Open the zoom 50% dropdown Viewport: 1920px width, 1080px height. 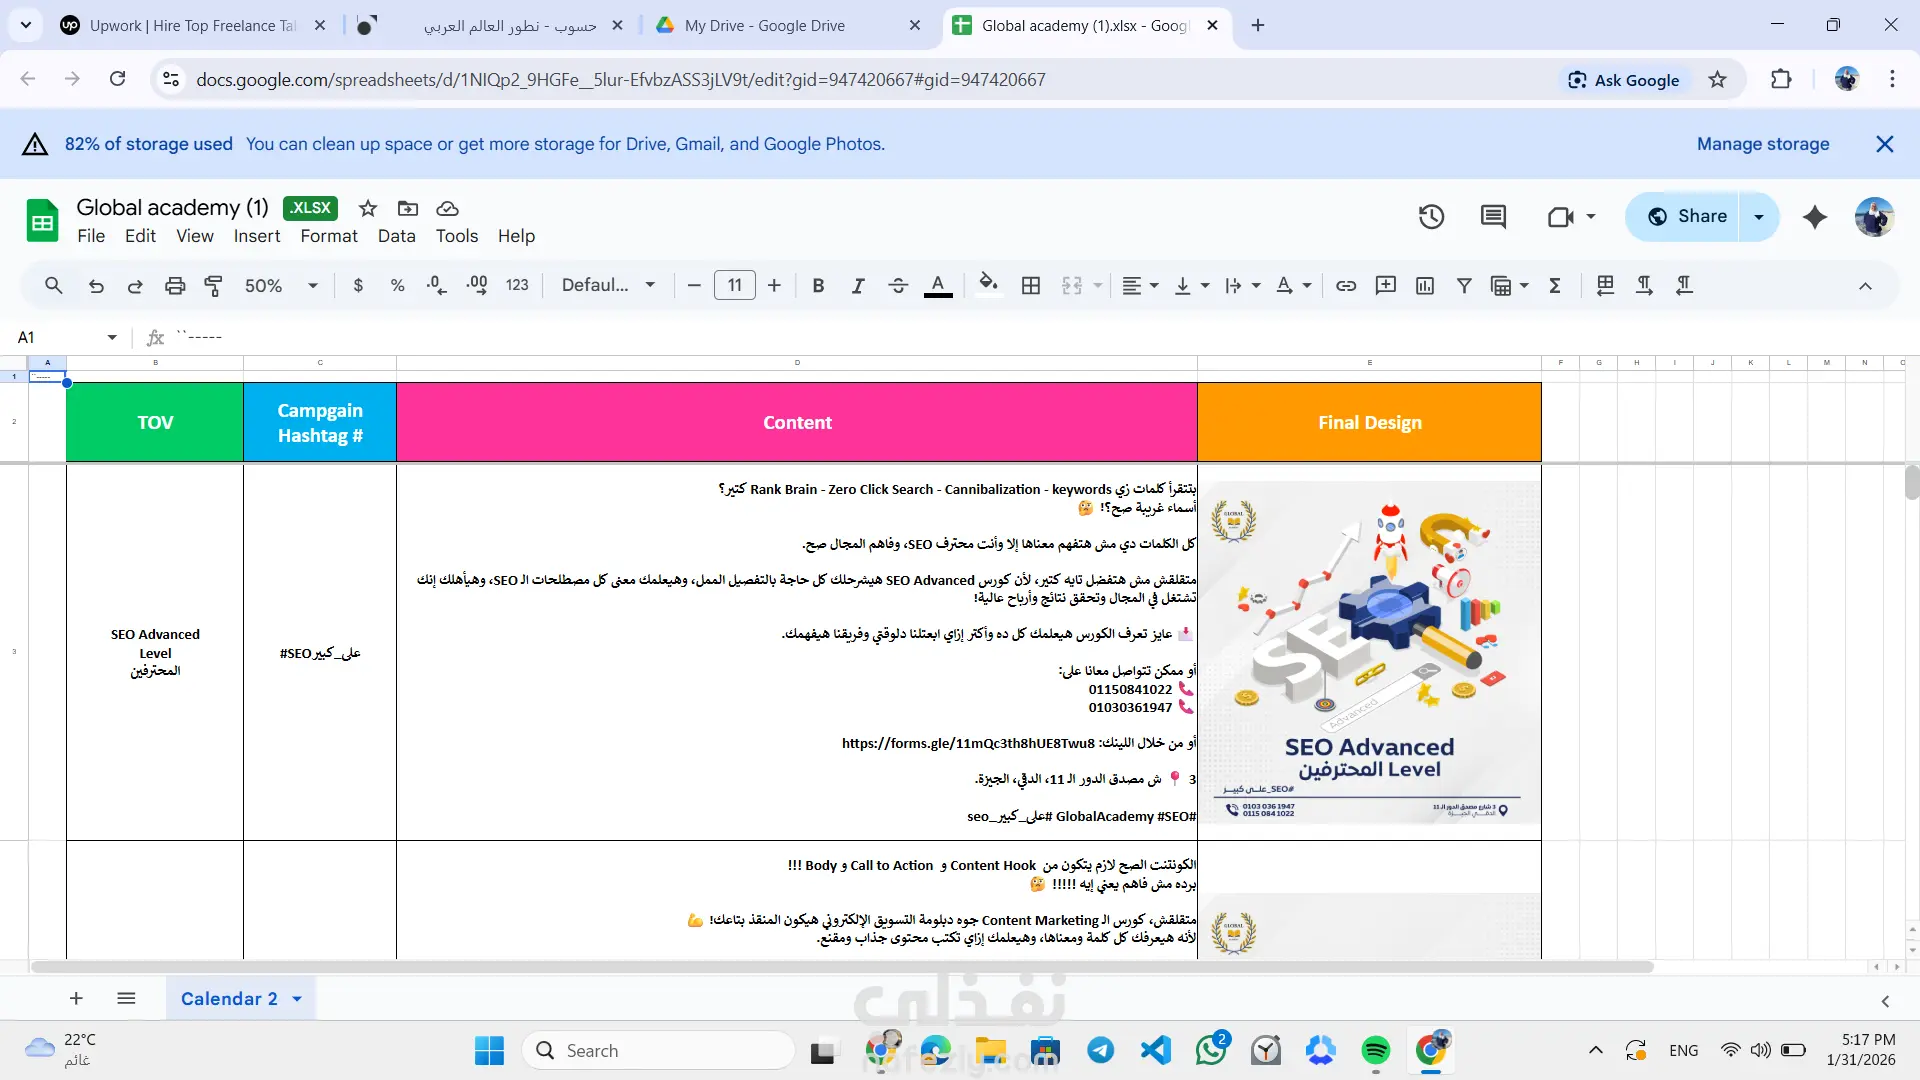[x=281, y=286]
